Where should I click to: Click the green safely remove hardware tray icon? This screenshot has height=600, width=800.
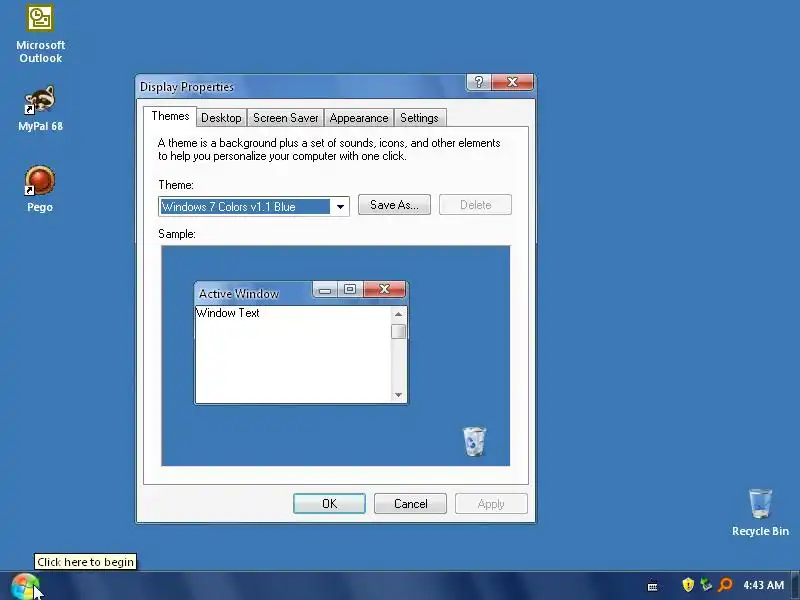pyautogui.click(x=706, y=584)
